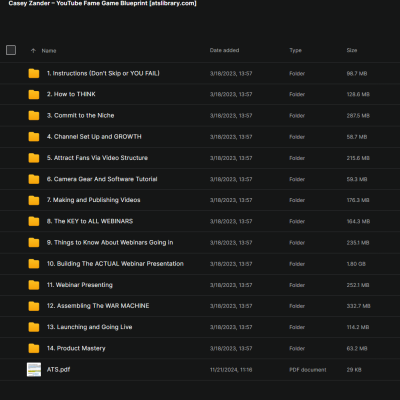This screenshot has height=400, width=400.
Task: Open "1. Instructions (Don't Skip or YOU FAIL)"
Action: [x=103, y=73]
